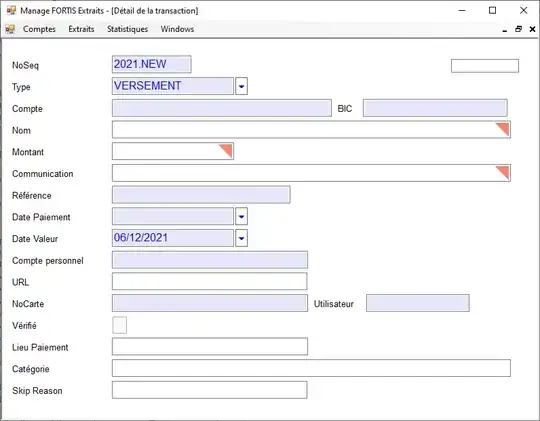Click the Compte personnel label

48,260
